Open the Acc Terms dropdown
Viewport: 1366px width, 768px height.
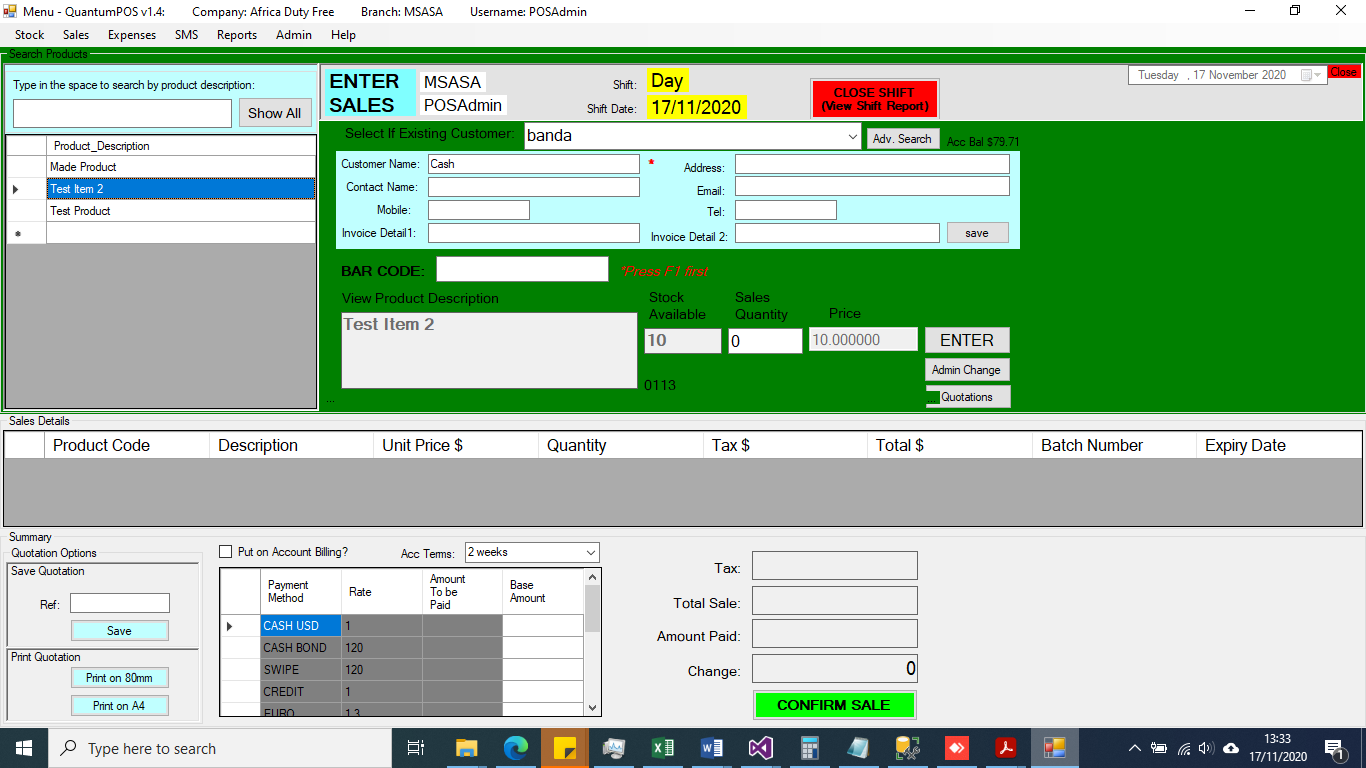click(590, 552)
